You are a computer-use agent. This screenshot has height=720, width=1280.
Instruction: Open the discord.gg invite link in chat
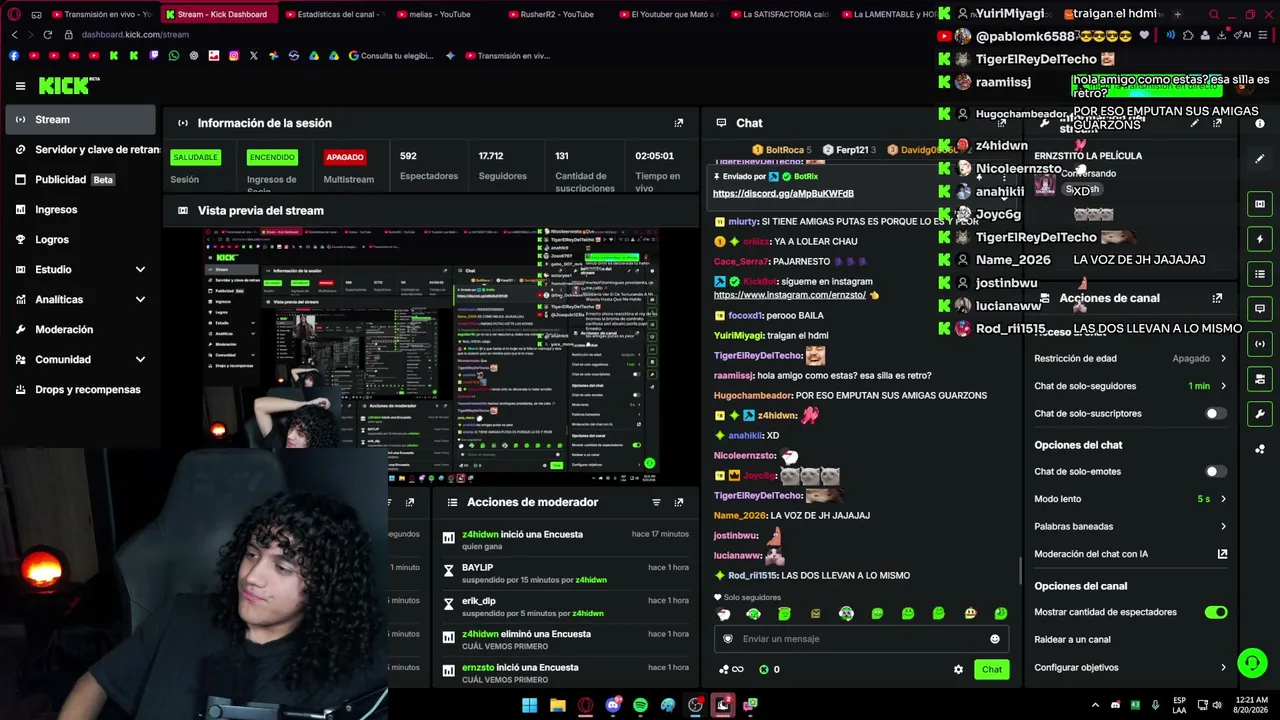pos(783,194)
